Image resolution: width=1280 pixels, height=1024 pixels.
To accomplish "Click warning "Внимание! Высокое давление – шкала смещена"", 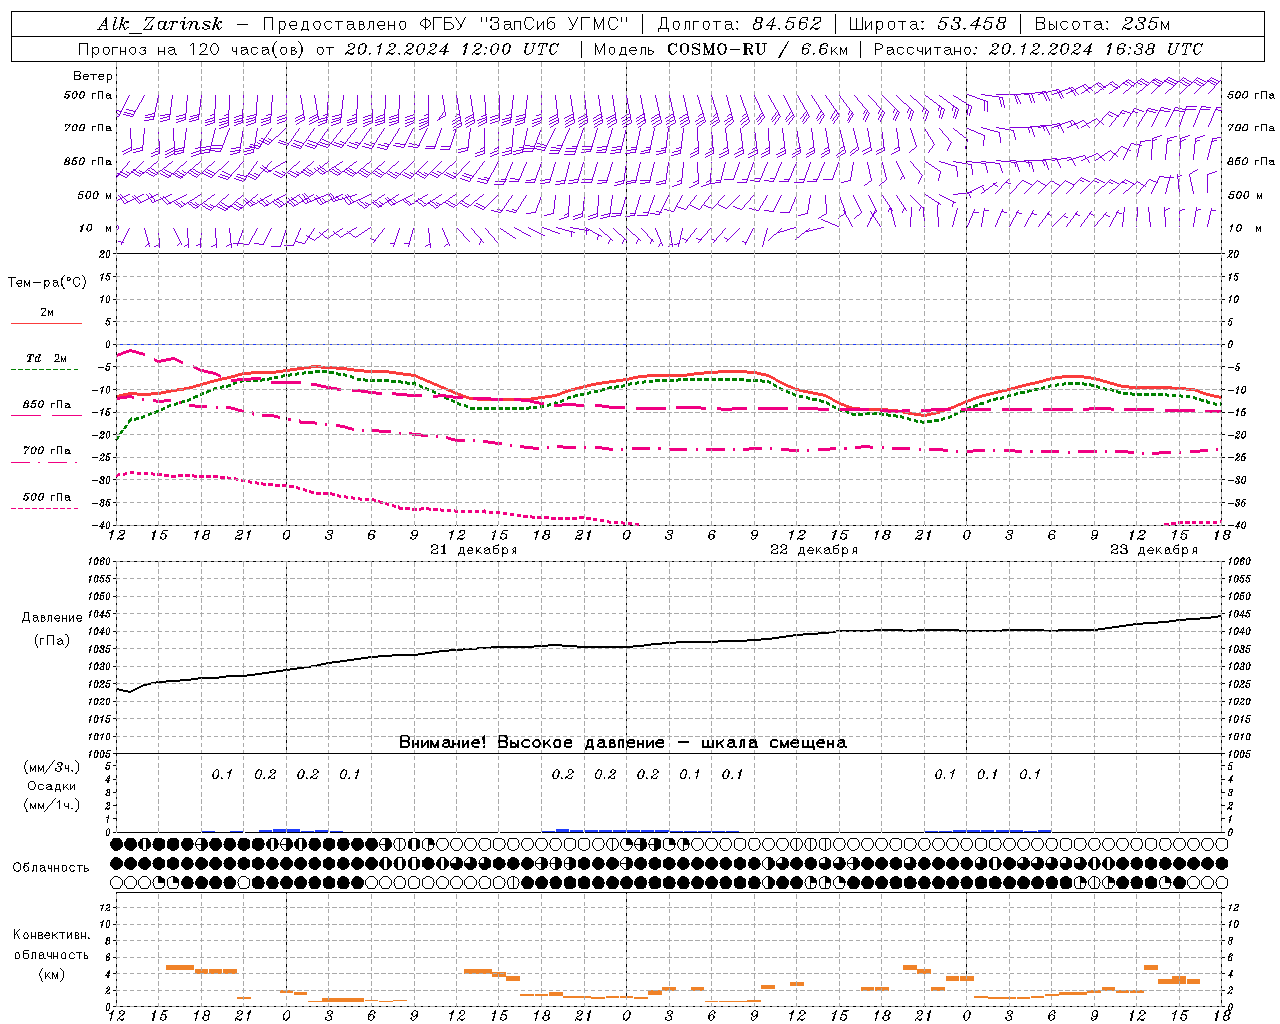I will [x=622, y=742].
